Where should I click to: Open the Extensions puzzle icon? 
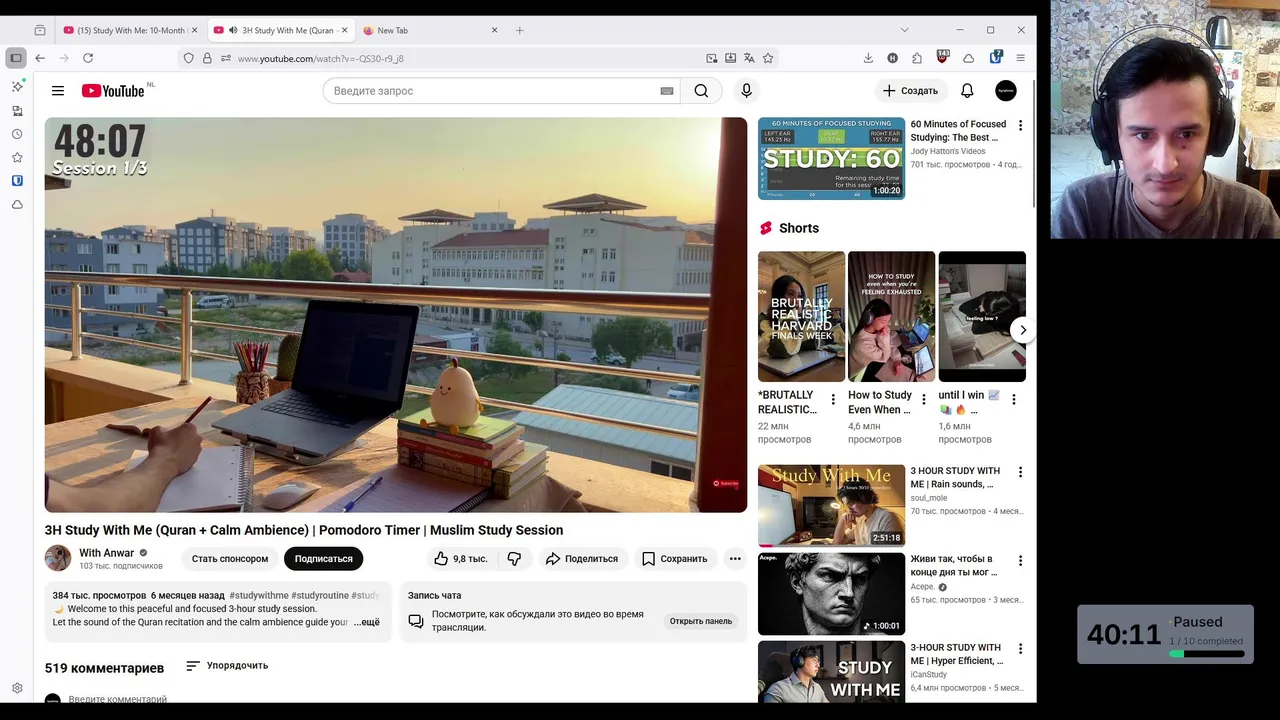(x=917, y=58)
